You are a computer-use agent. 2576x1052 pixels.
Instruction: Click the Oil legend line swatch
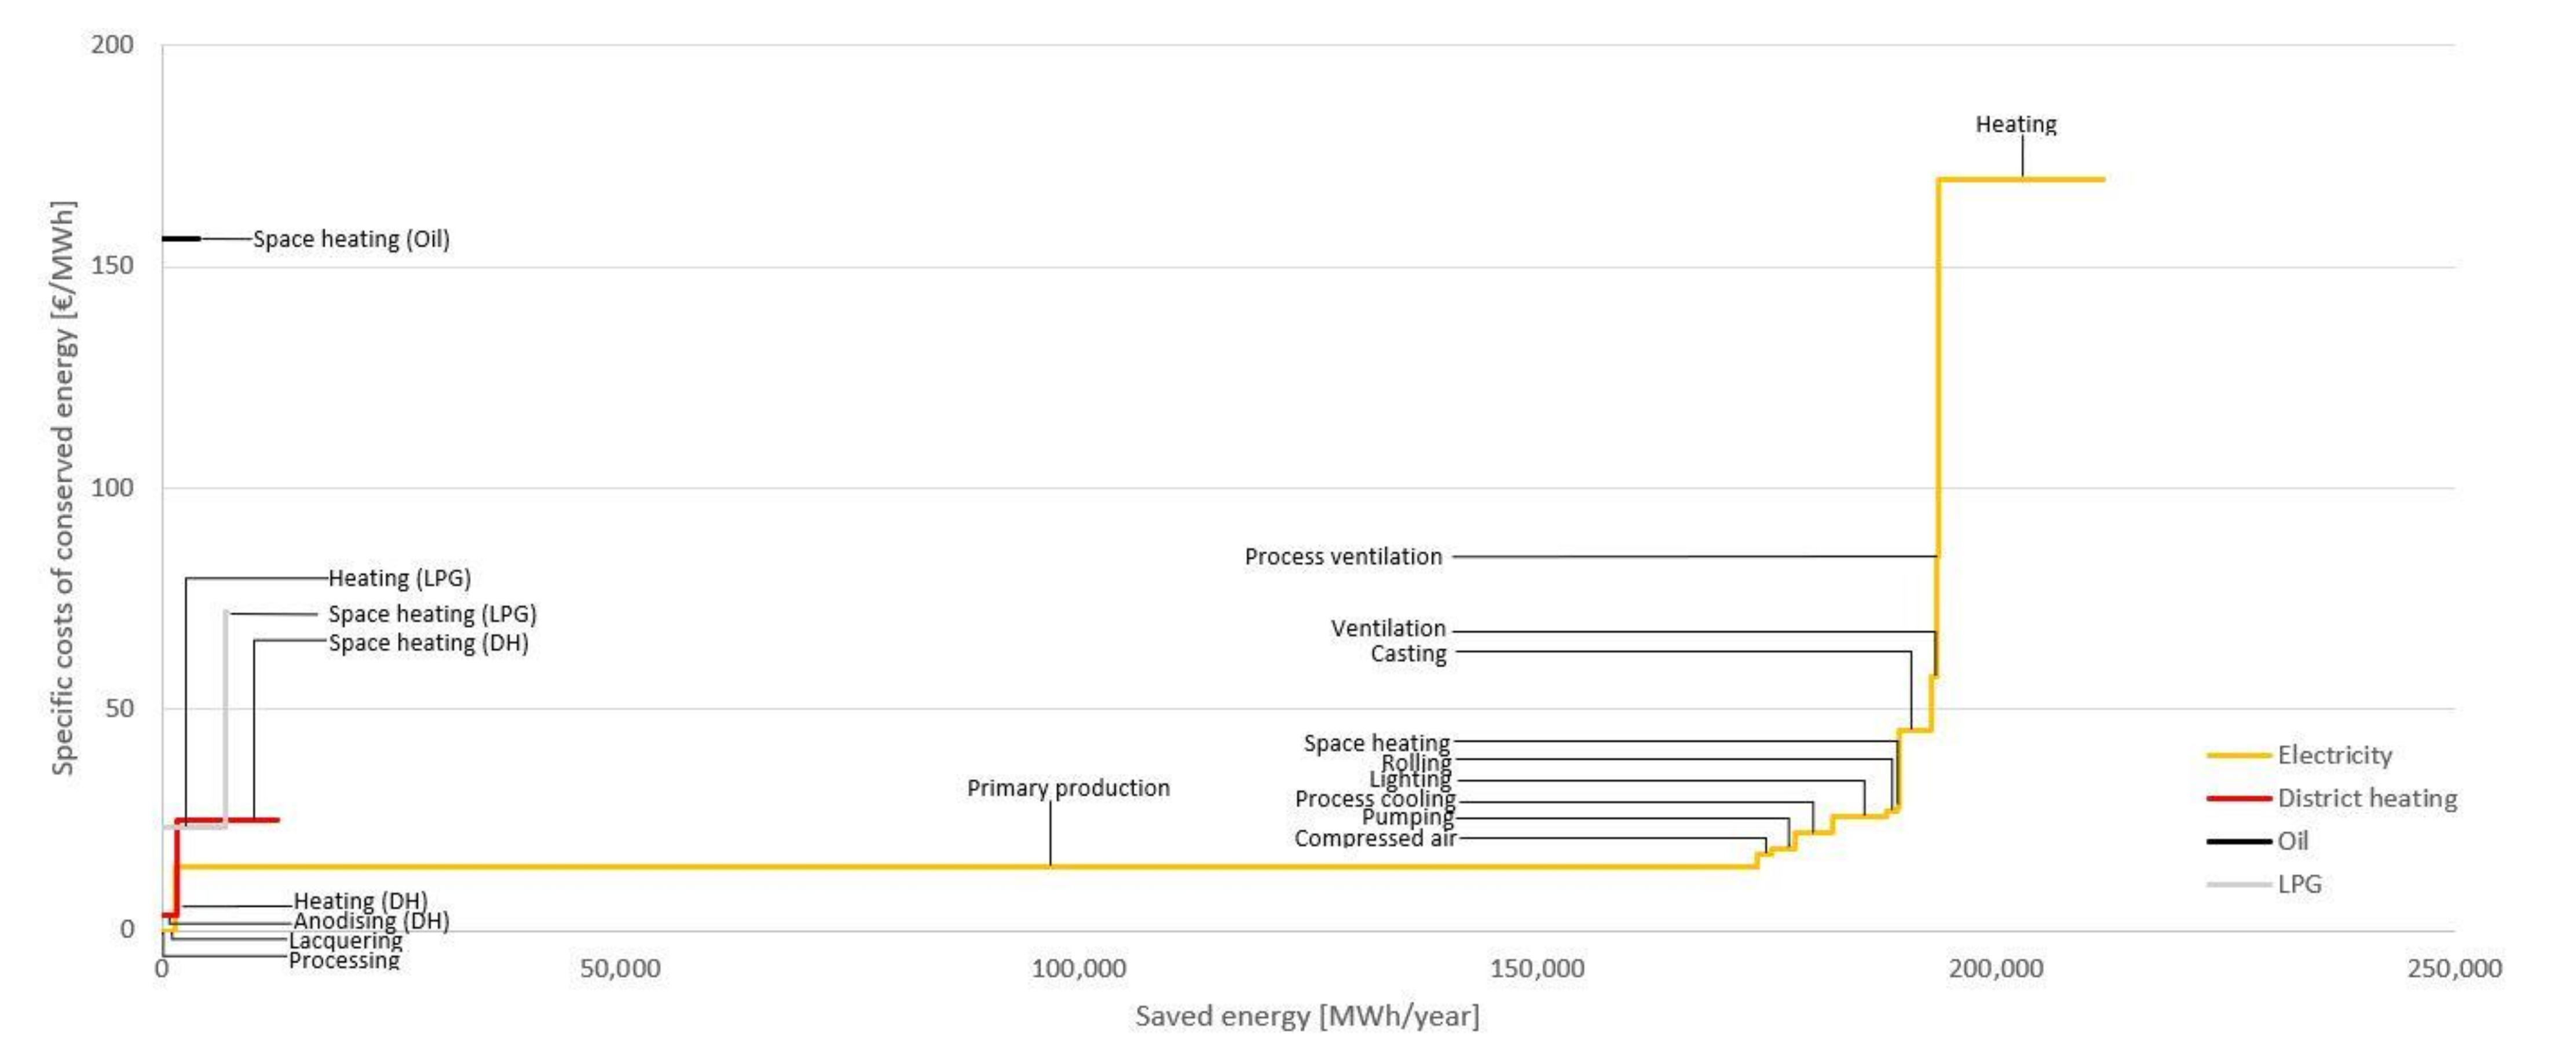point(2237,842)
